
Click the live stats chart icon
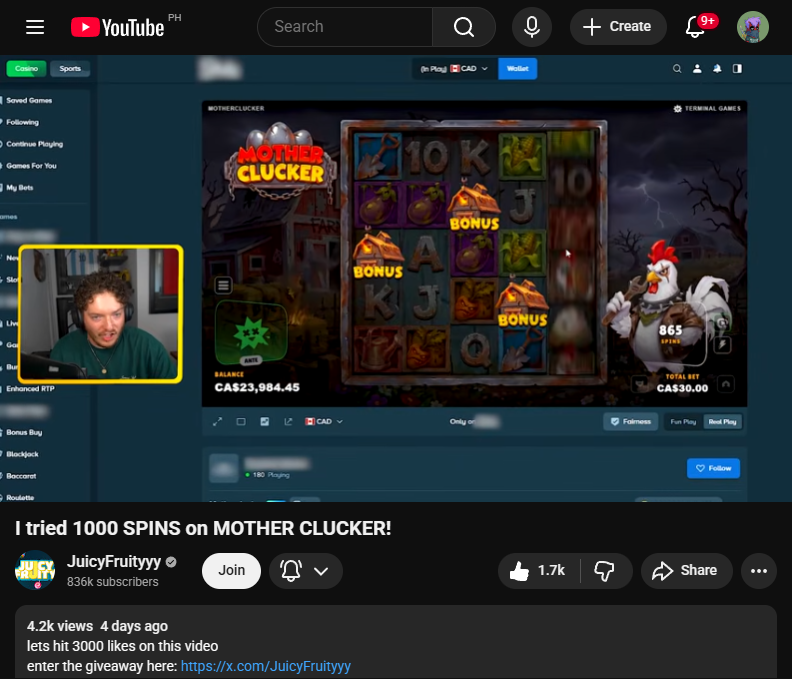(265, 421)
